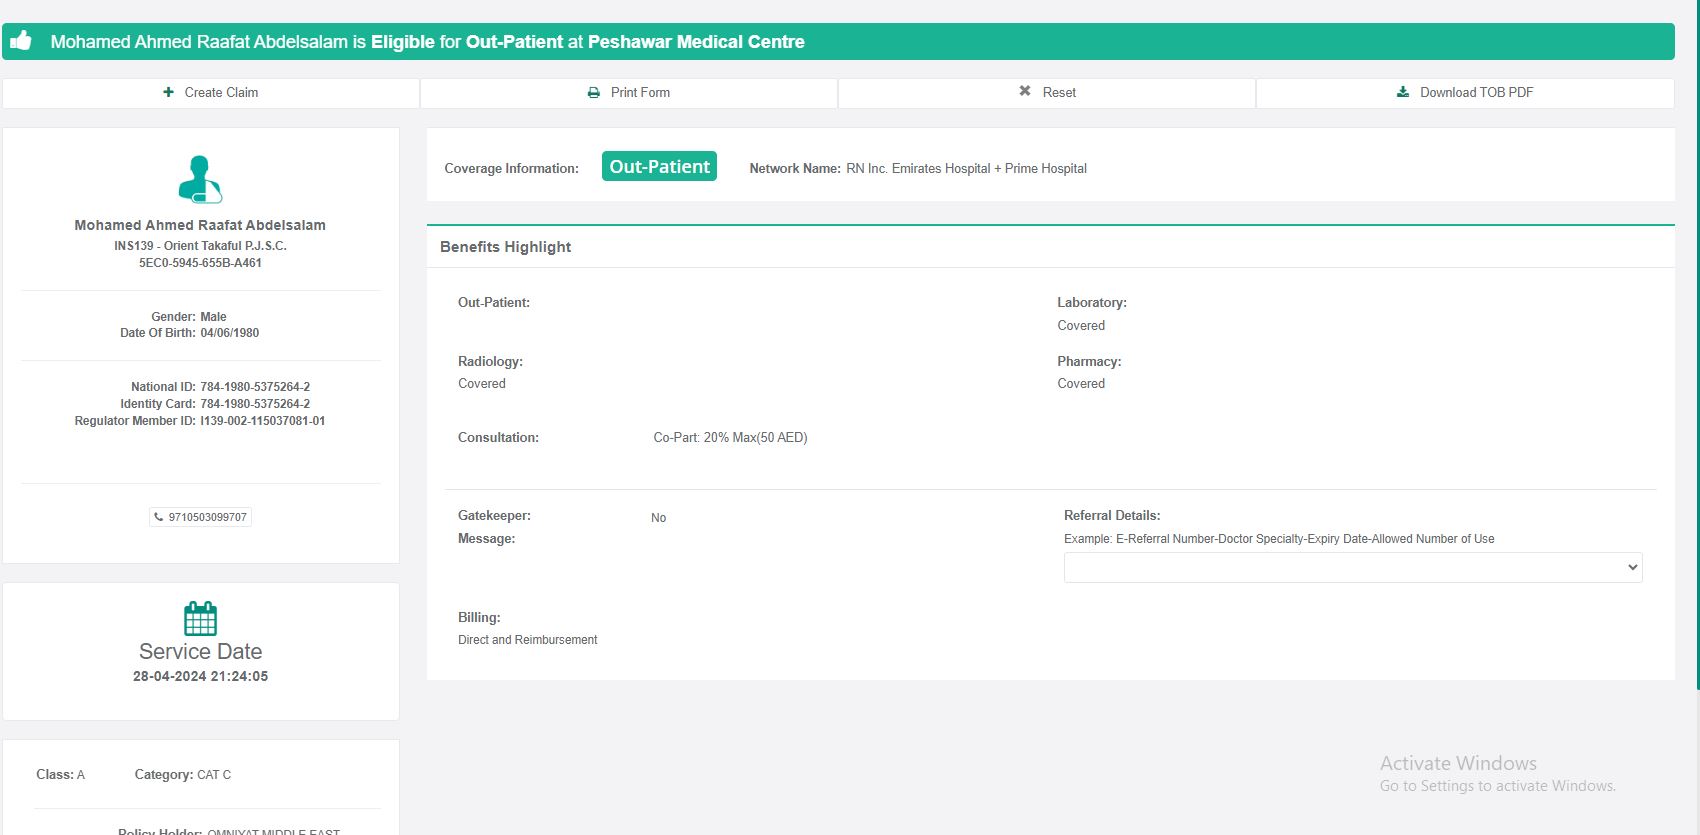Image resolution: width=1700 pixels, height=835 pixels.
Task: Click the Service Date calendar icon
Action: (200, 618)
